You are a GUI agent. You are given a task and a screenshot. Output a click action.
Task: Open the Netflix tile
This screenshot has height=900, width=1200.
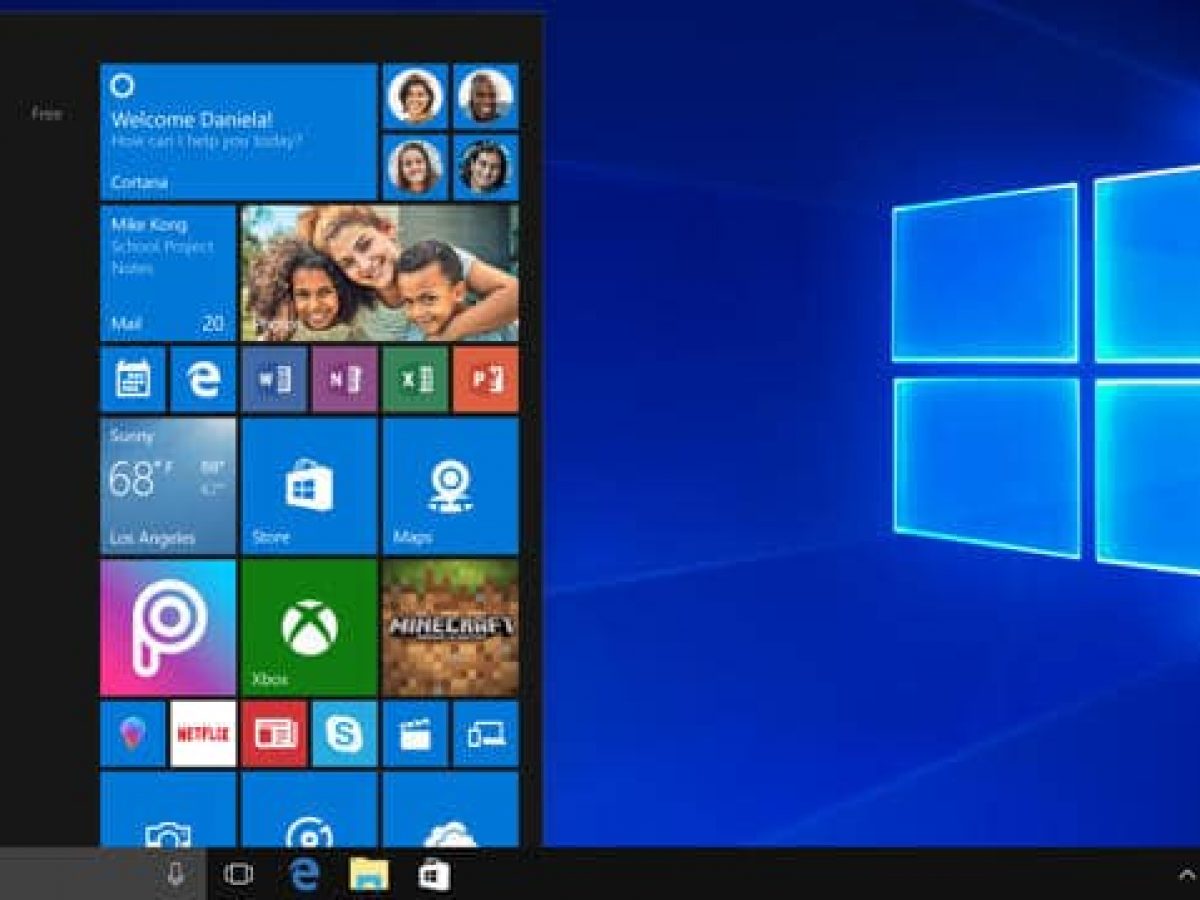point(203,734)
